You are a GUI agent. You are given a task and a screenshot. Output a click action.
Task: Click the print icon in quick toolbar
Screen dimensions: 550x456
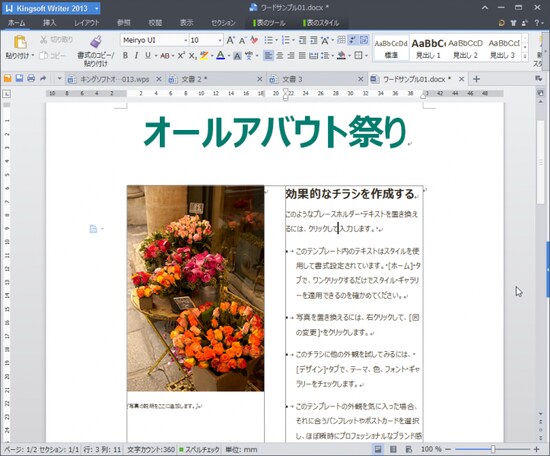(31, 78)
